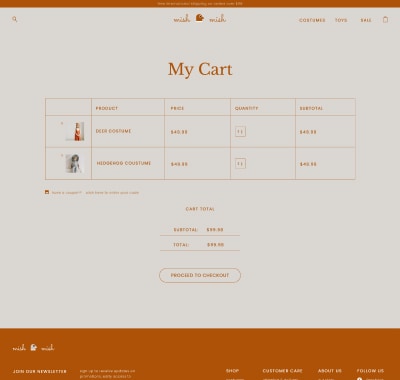This screenshot has height=380, width=400.
Task: Click the footer Customer Care heading
Action: (x=282, y=371)
